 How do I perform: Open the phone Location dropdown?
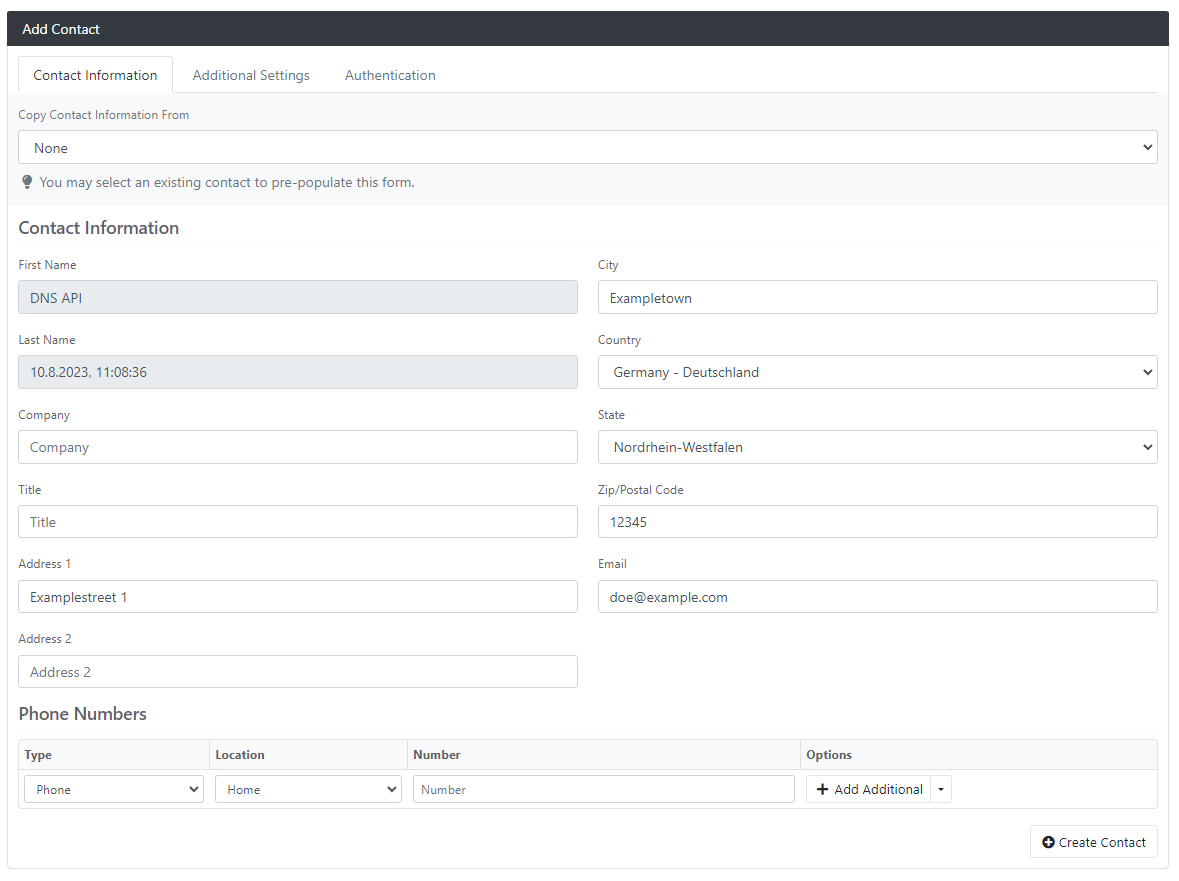click(x=308, y=789)
